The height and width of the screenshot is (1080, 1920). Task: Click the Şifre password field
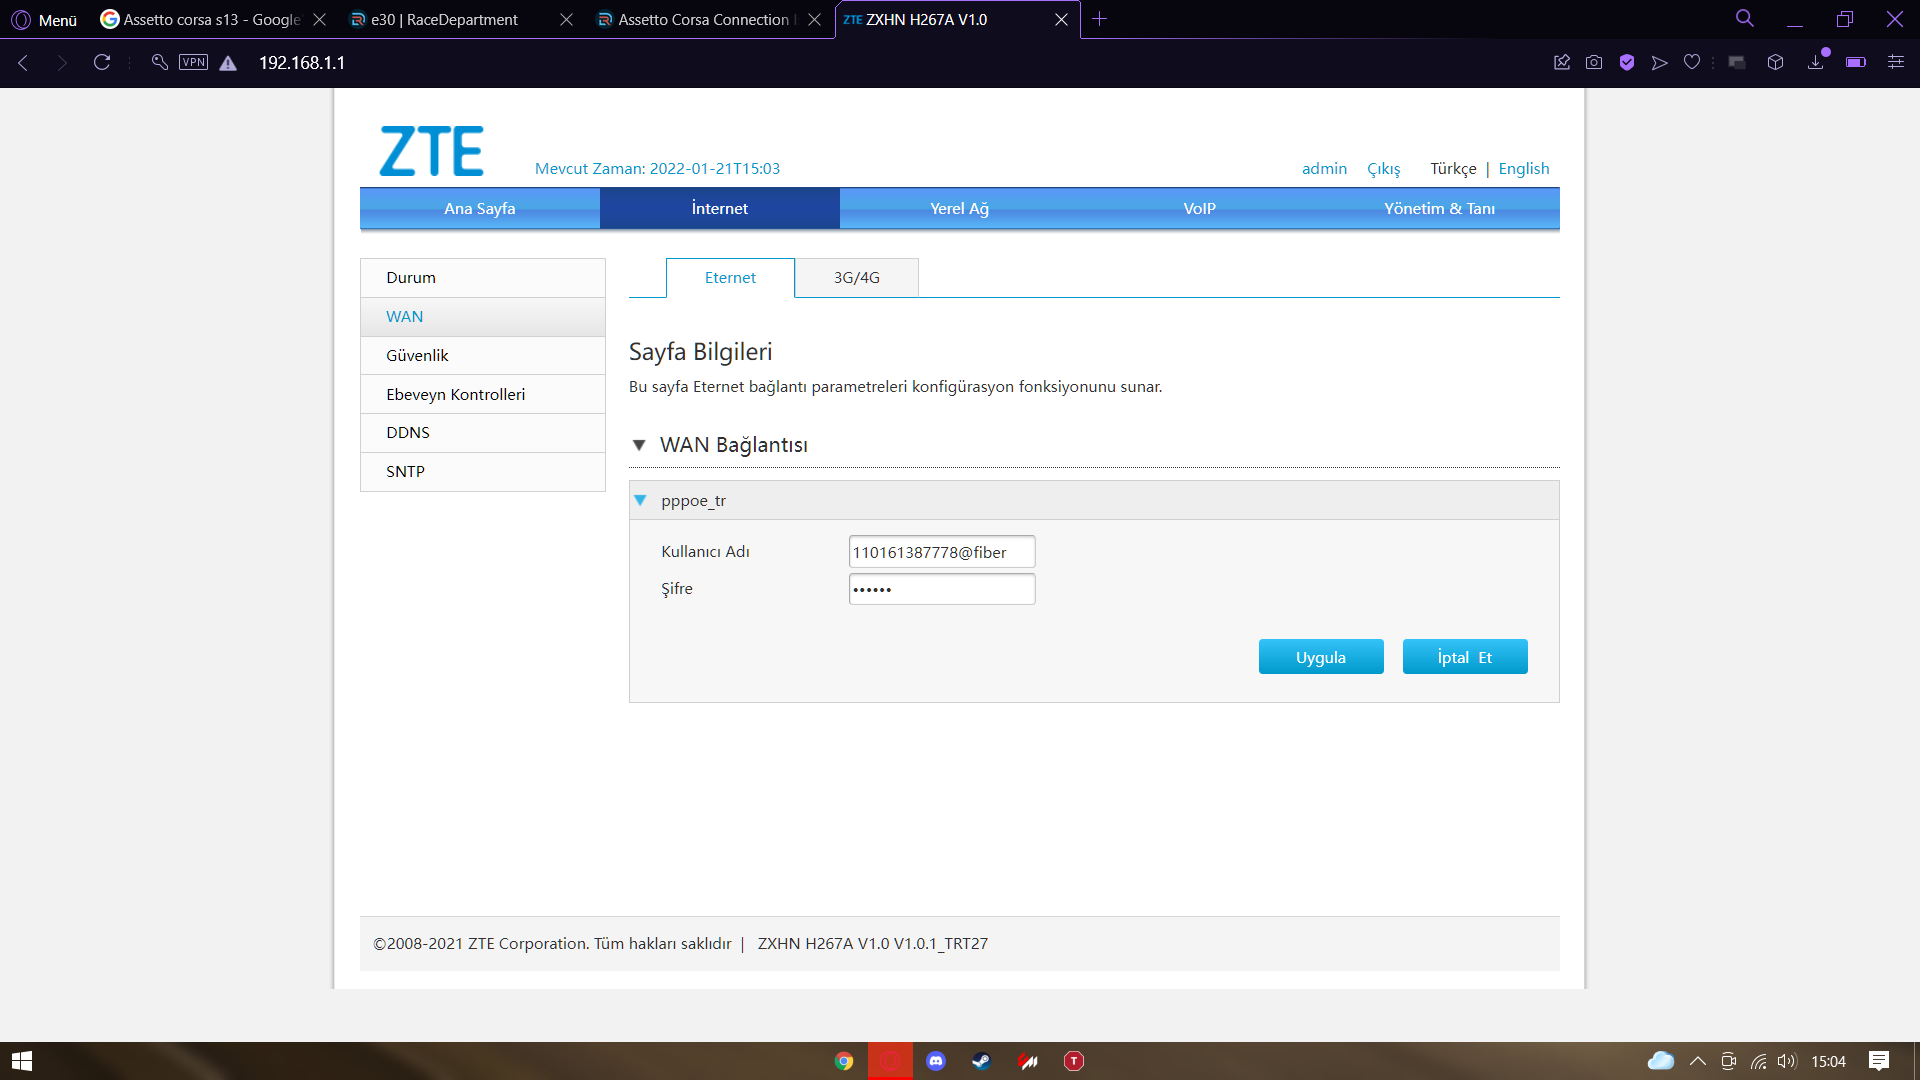pos(942,589)
